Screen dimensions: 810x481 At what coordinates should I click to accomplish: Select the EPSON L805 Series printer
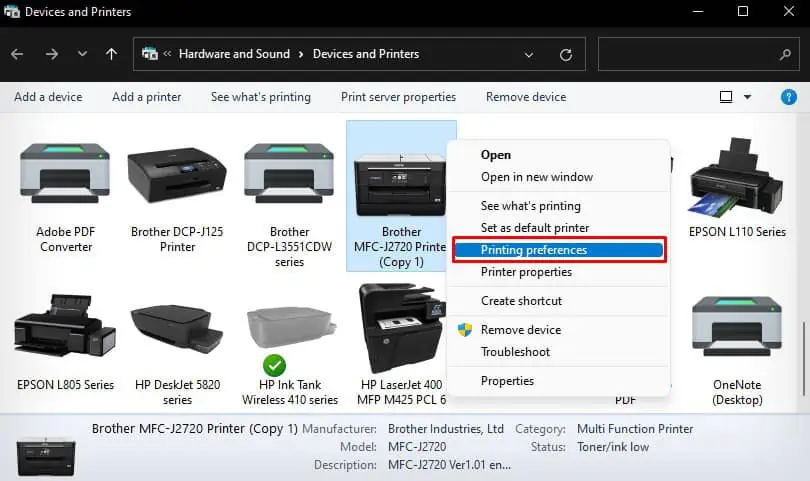click(65, 325)
